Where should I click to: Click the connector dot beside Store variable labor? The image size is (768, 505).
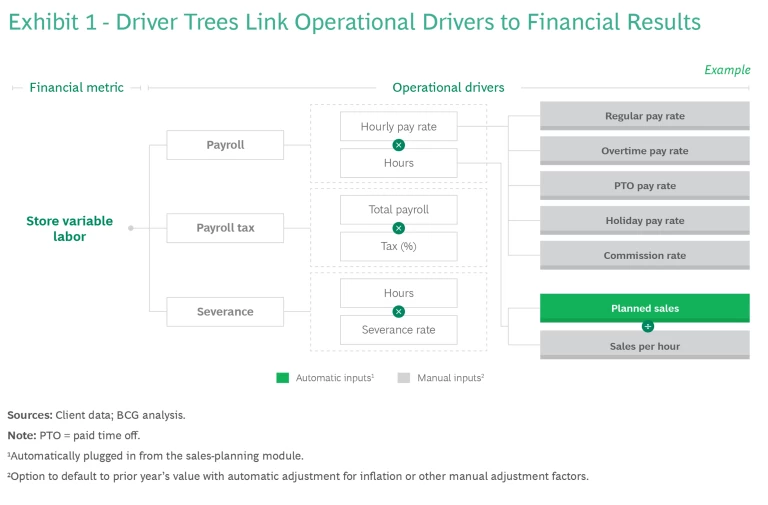131,228
